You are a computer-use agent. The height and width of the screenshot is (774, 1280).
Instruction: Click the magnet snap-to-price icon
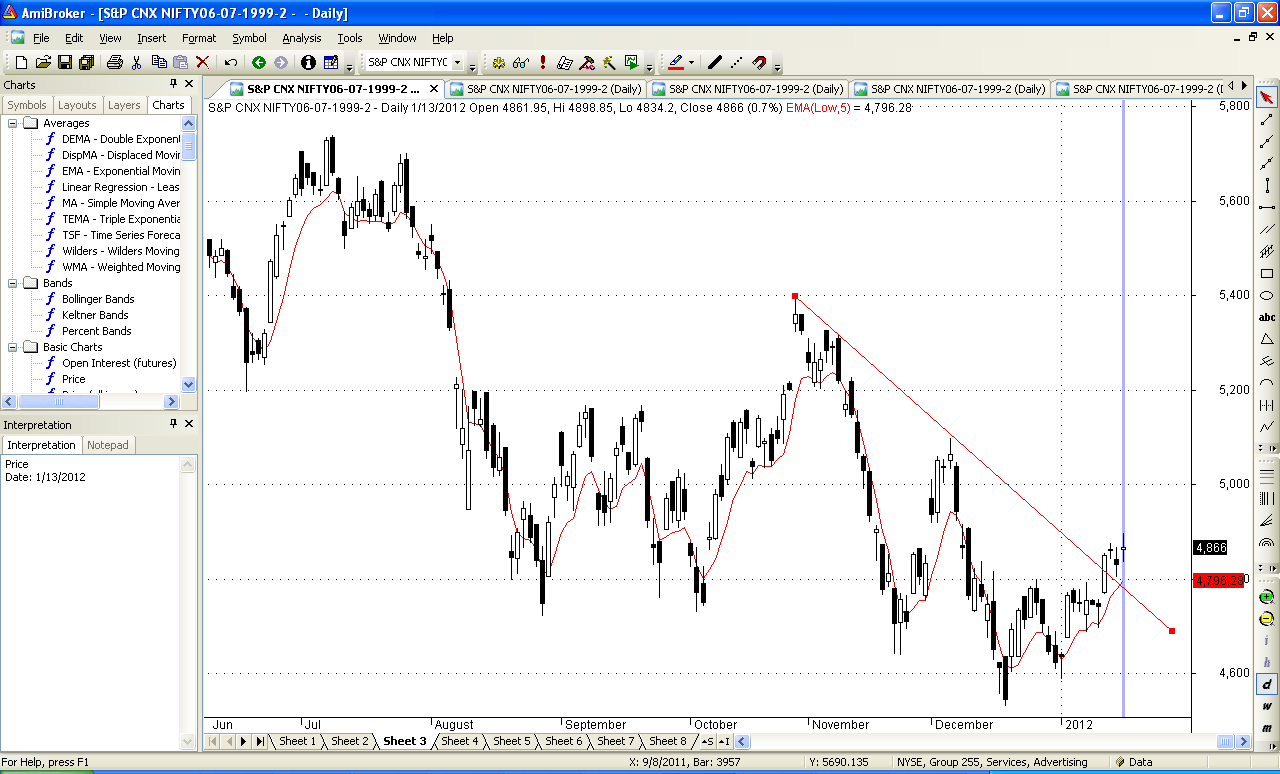point(759,62)
